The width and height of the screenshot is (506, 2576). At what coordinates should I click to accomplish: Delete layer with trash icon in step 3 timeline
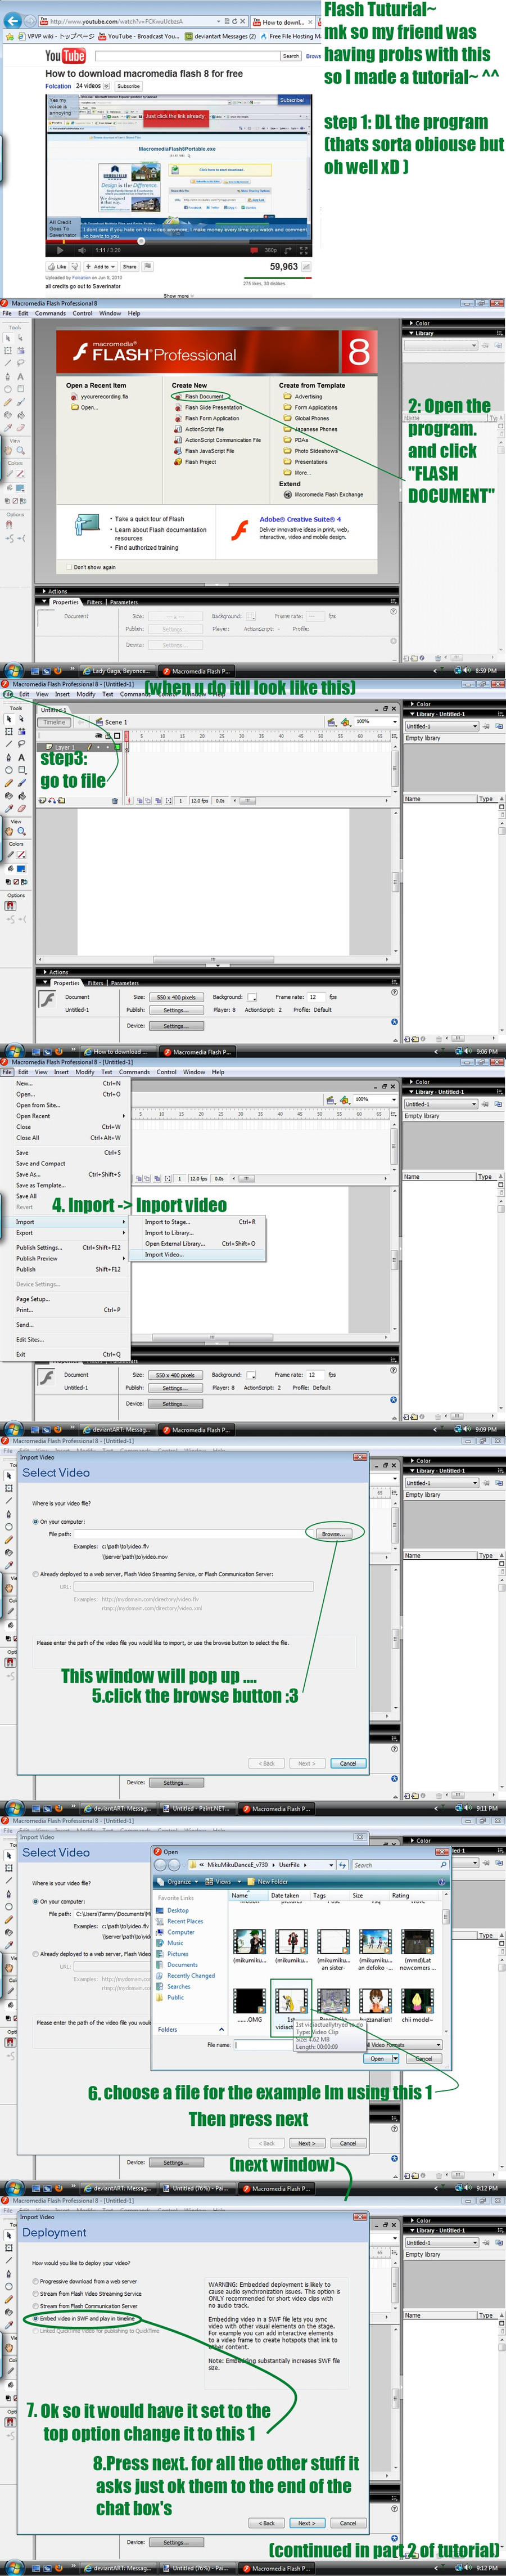coord(115,801)
